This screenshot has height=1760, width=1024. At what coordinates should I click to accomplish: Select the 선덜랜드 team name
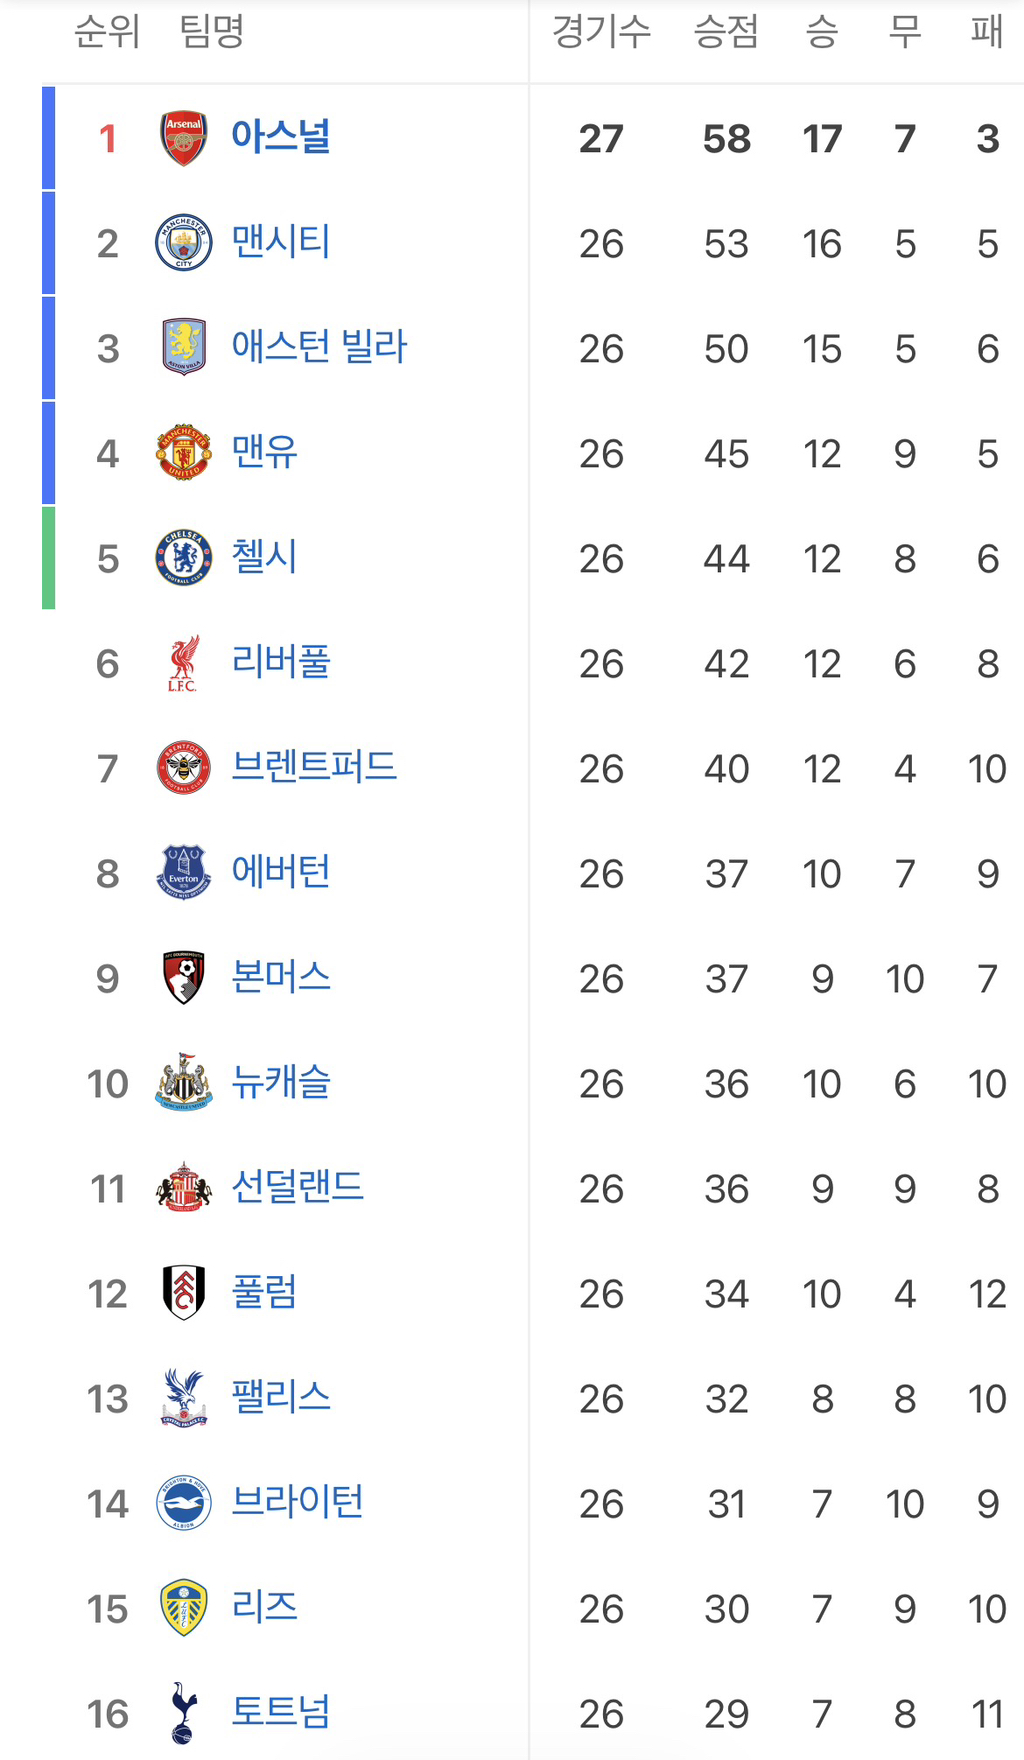(298, 1187)
